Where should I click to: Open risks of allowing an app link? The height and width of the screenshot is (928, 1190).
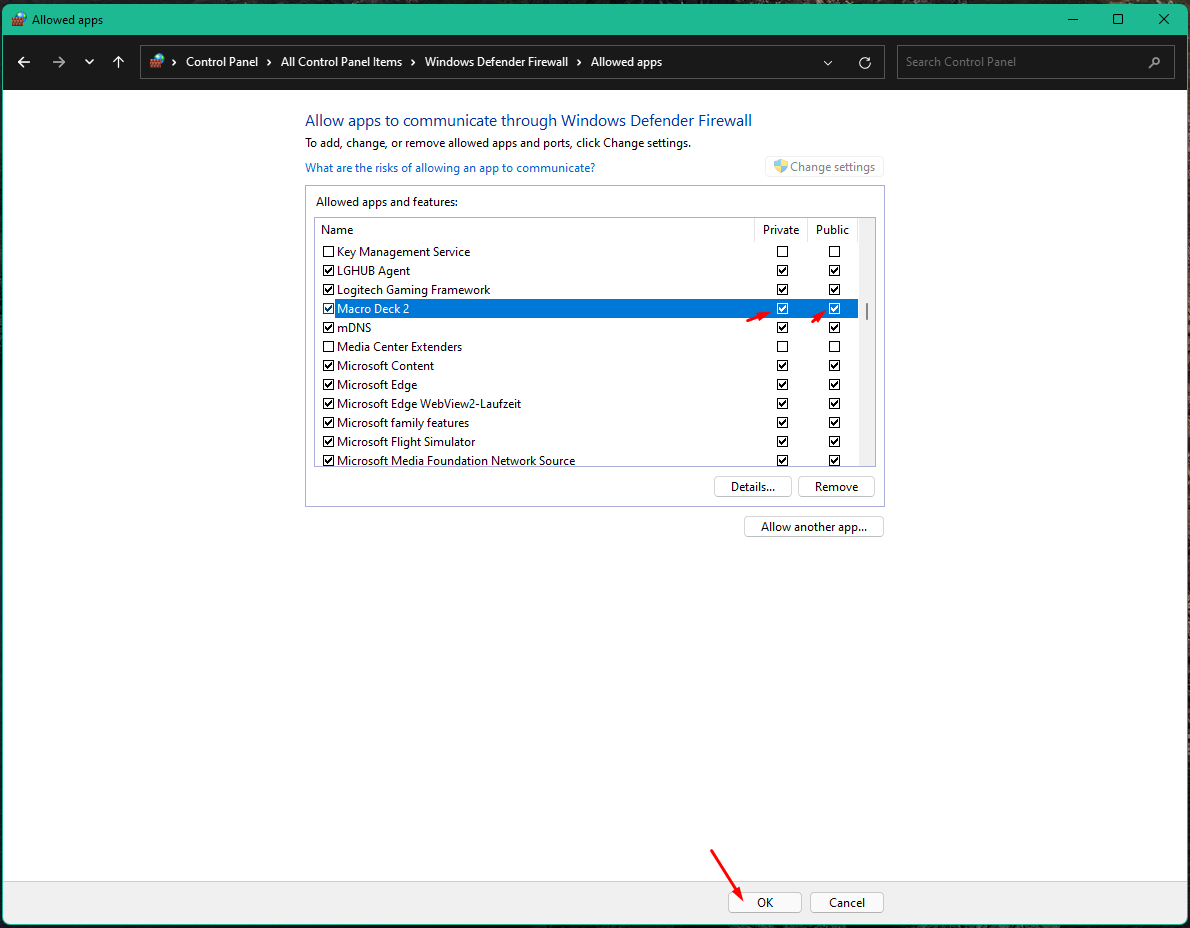450,168
